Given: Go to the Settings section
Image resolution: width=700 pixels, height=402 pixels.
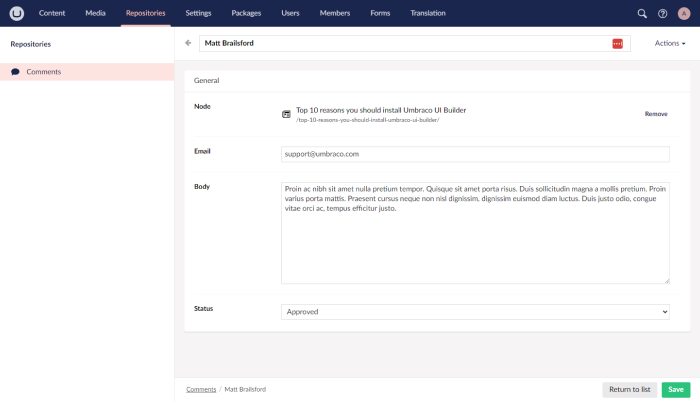Looking at the screenshot, I should click(198, 13).
